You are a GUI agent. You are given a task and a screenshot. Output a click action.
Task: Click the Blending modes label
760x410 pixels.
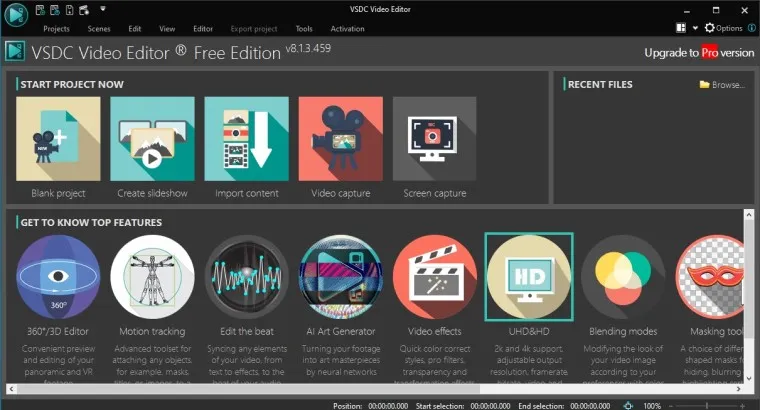(x=623, y=331)
